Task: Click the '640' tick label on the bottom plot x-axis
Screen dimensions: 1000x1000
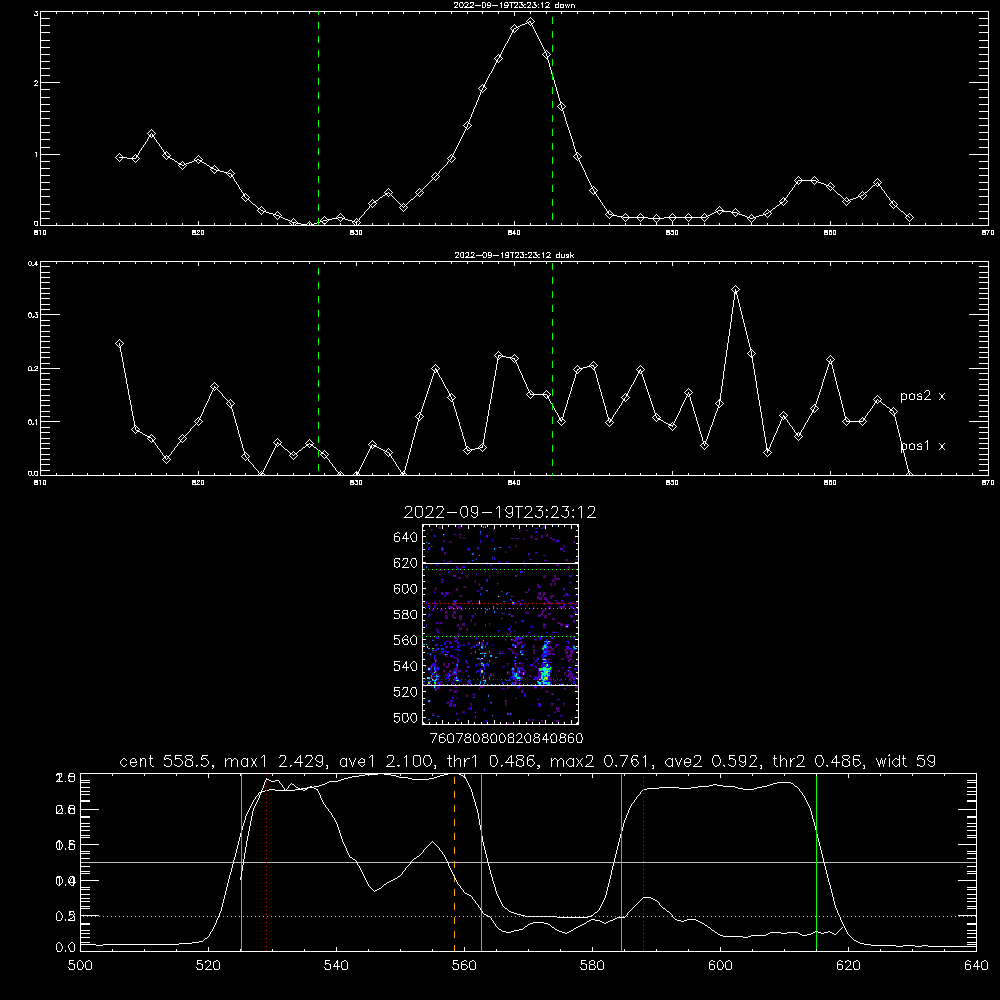Action: click(976, 965)
